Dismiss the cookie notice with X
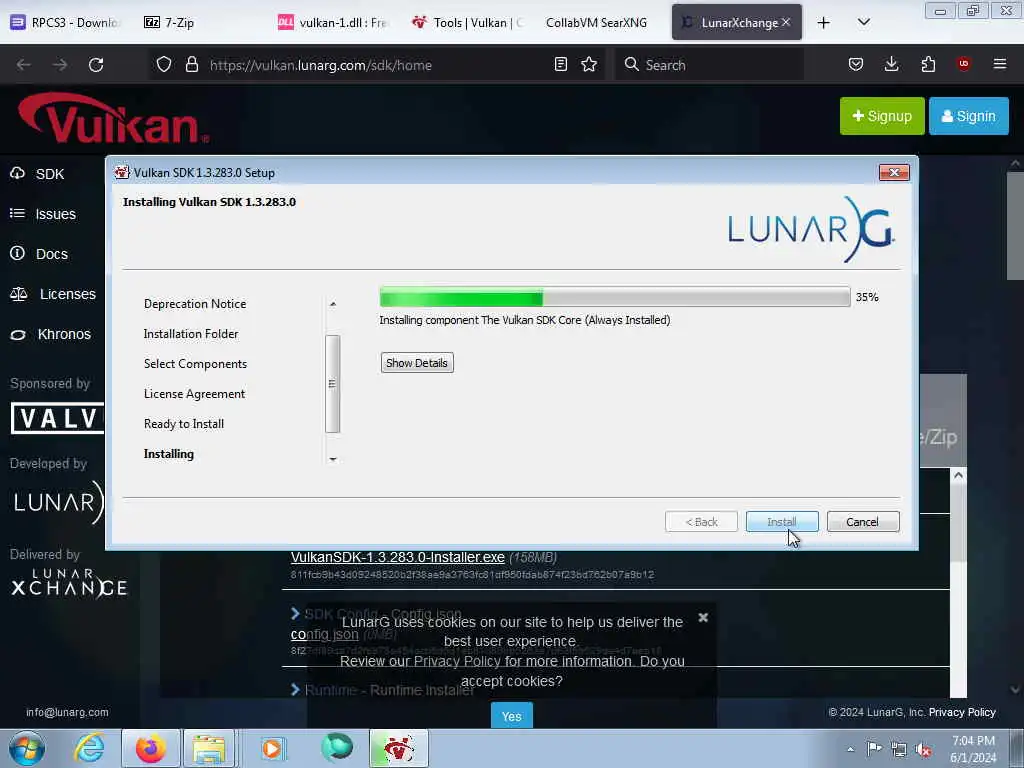This screenshot has height=768, width=1024. pyautogui.click(x=703, y=617)
